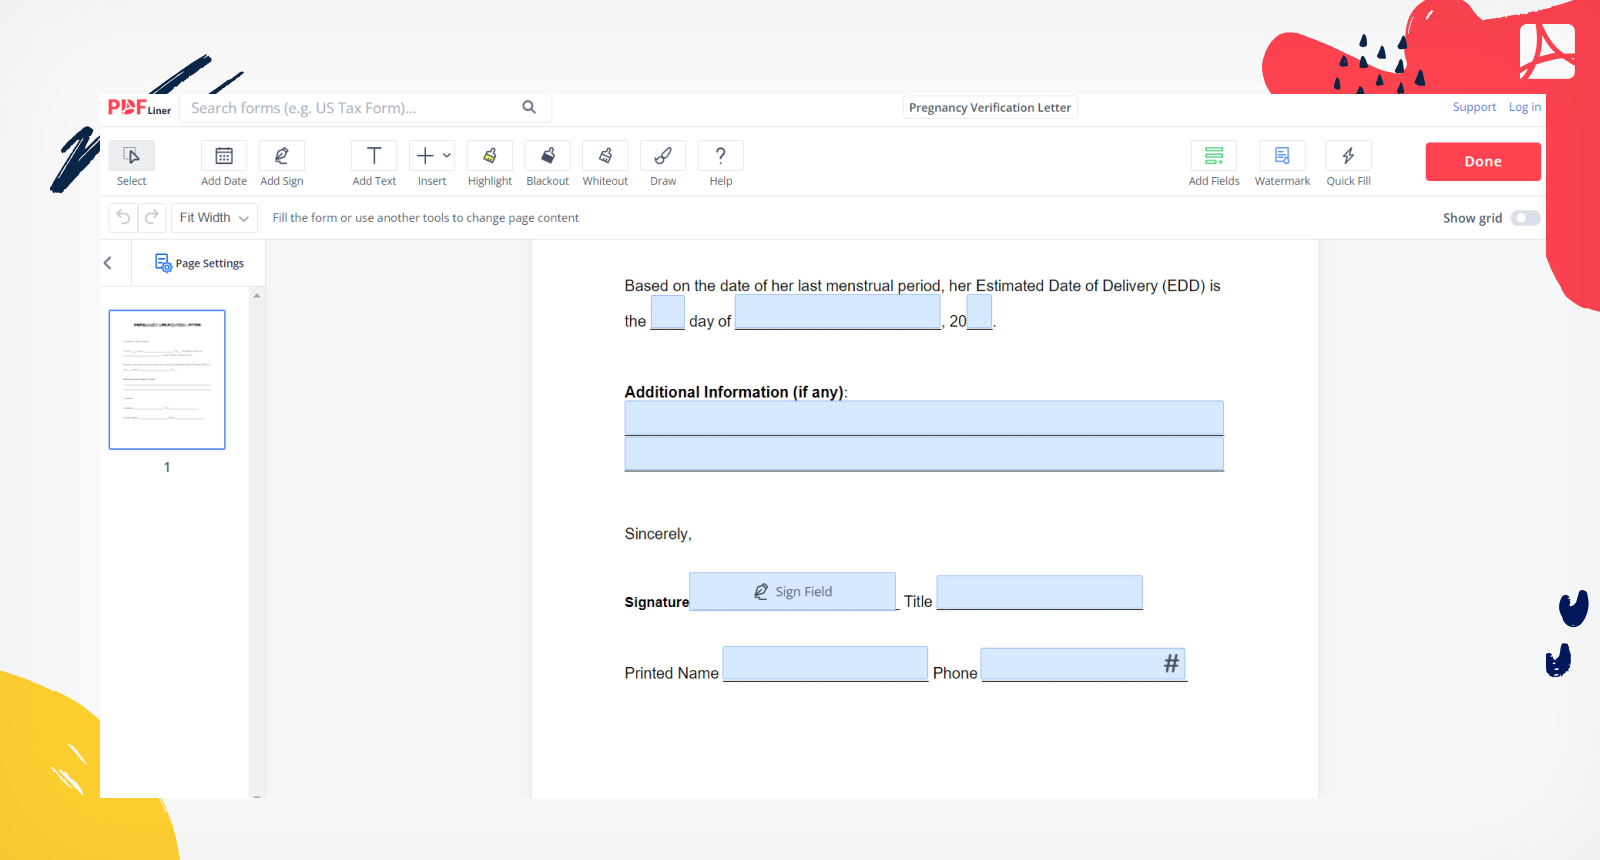Click the Printed Name field
Screen dimensions: 1600x860
click(x=825, y=663)
